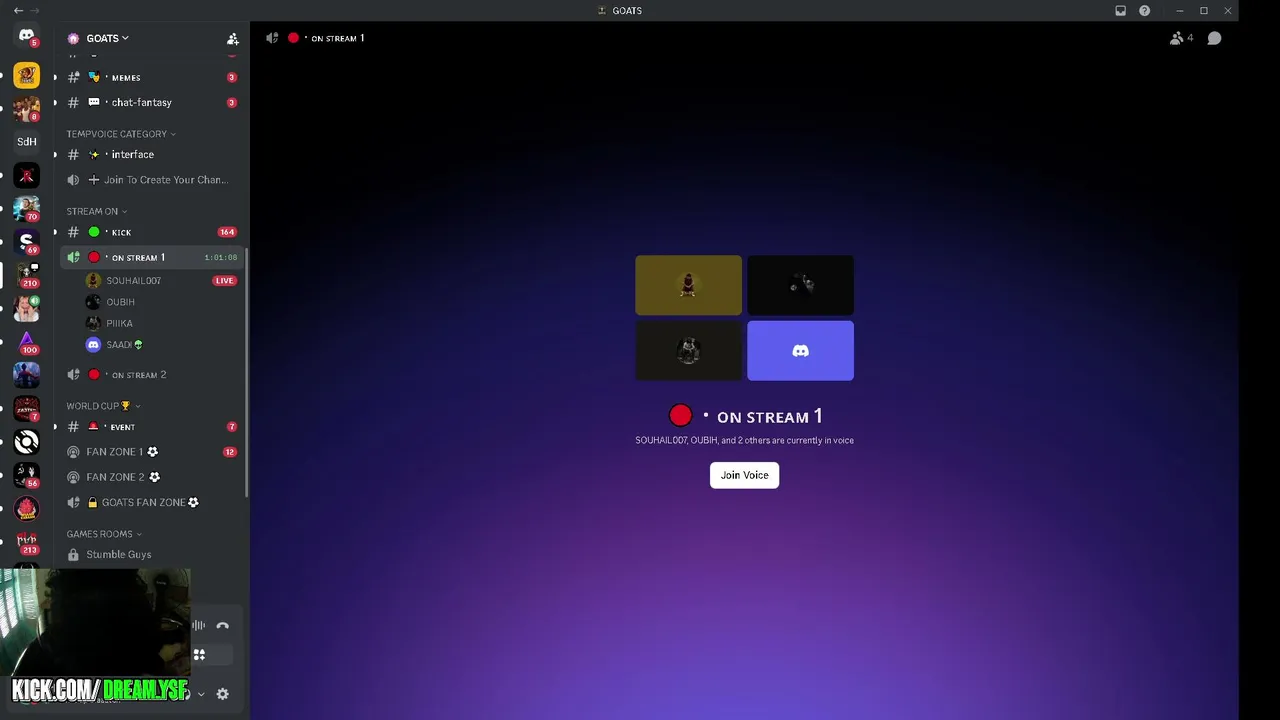Expand threads arrow beside EVENT channel
The height and width of the screenshot is (720, 1280).
click(56, 427)
